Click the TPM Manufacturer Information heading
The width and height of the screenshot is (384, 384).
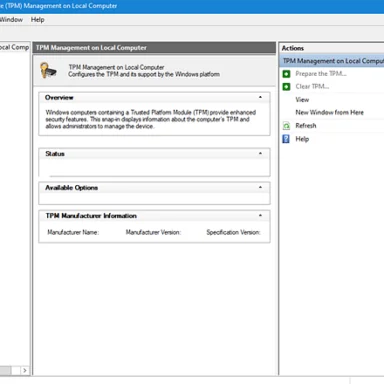point(91,216)
